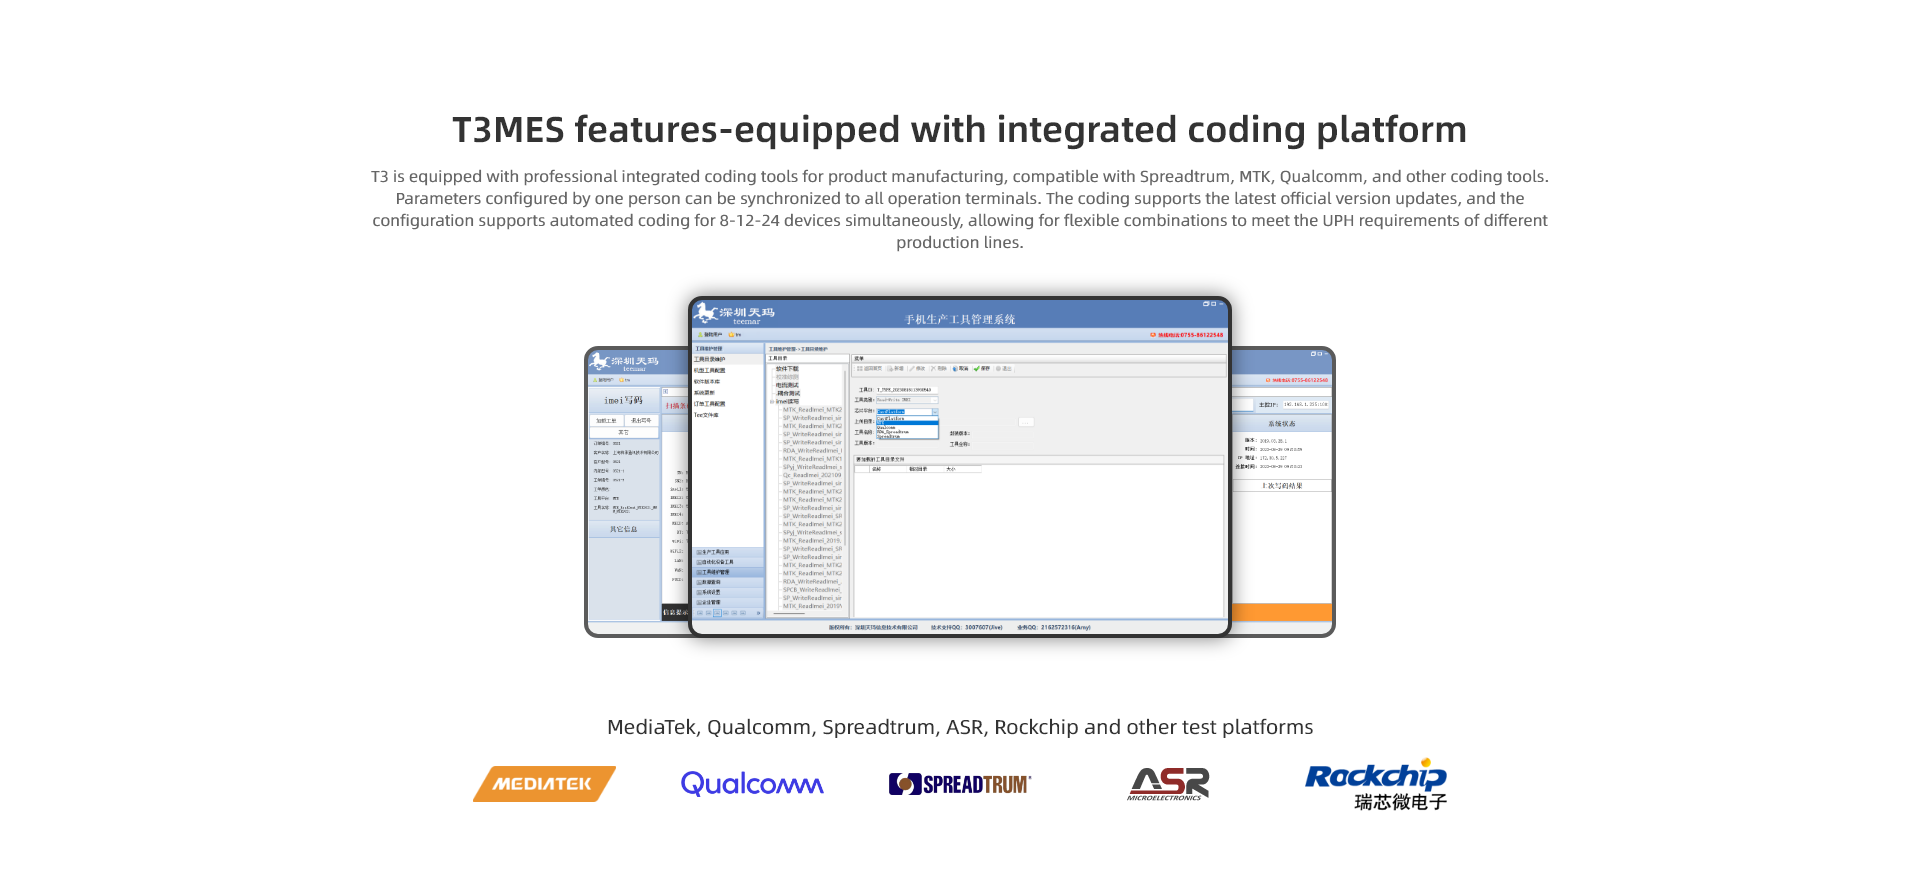Click the Spreadtrum logo
The width and height of the screenshot is (1920, 884).
(959, 784)
